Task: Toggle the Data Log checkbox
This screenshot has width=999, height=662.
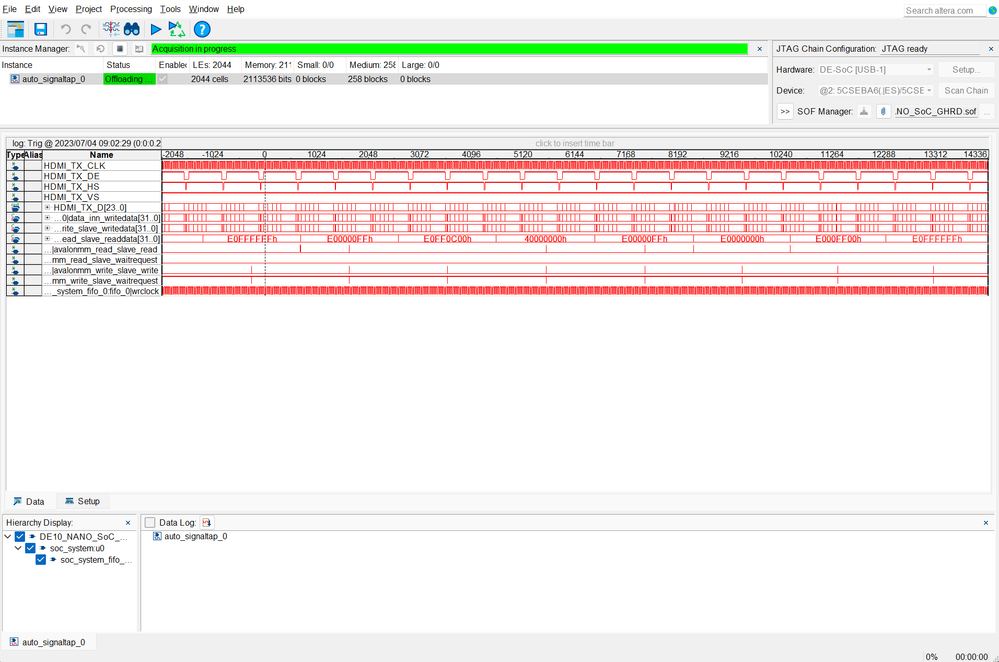Action: coord(150,522)
